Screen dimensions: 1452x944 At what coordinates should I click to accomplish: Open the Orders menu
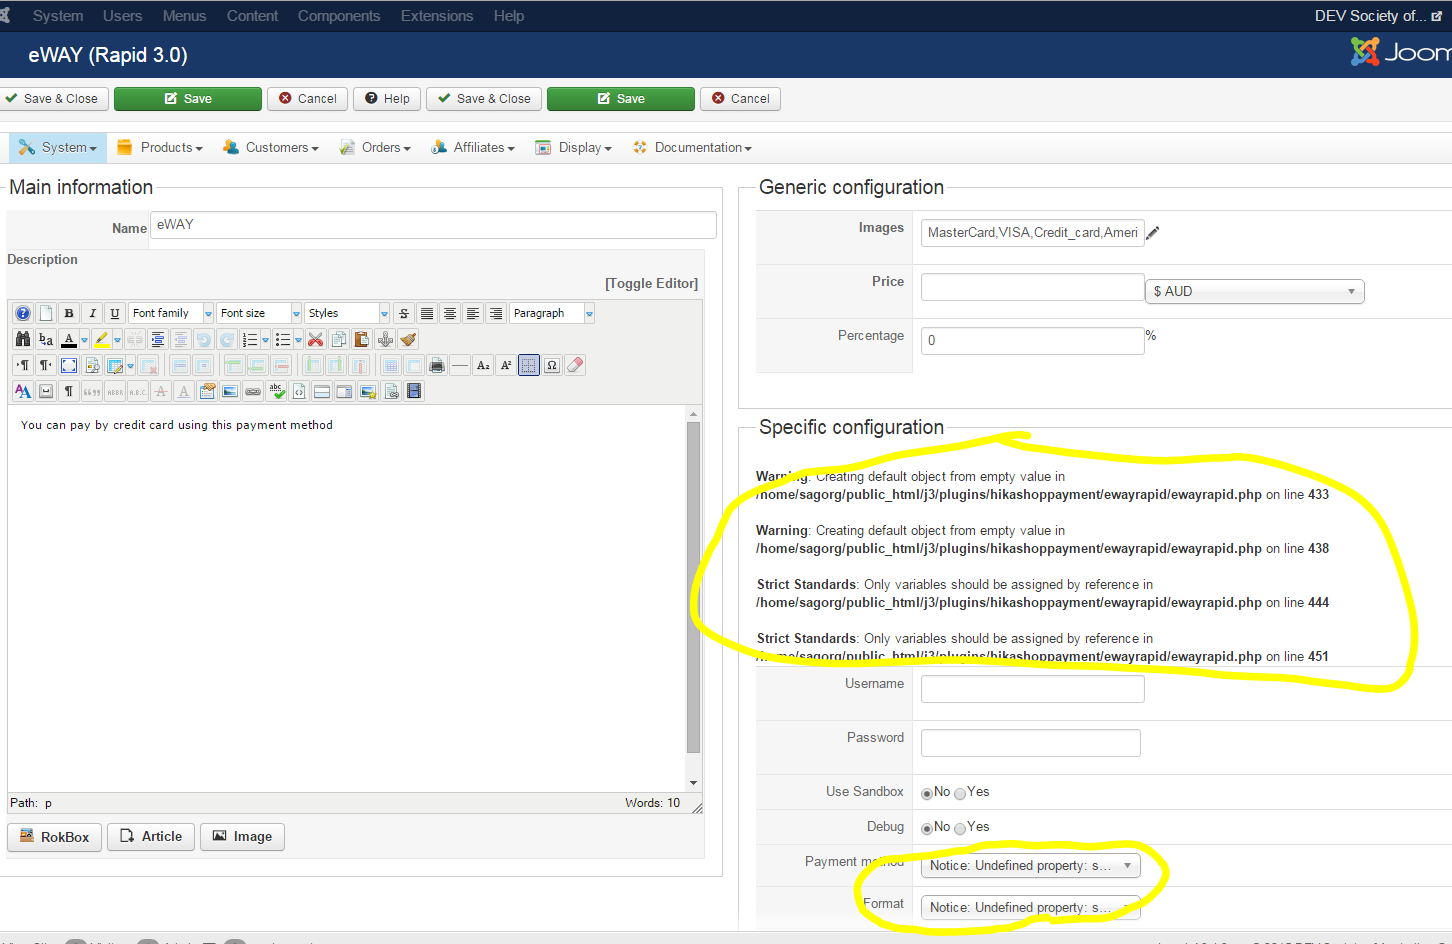pos(386,147)
